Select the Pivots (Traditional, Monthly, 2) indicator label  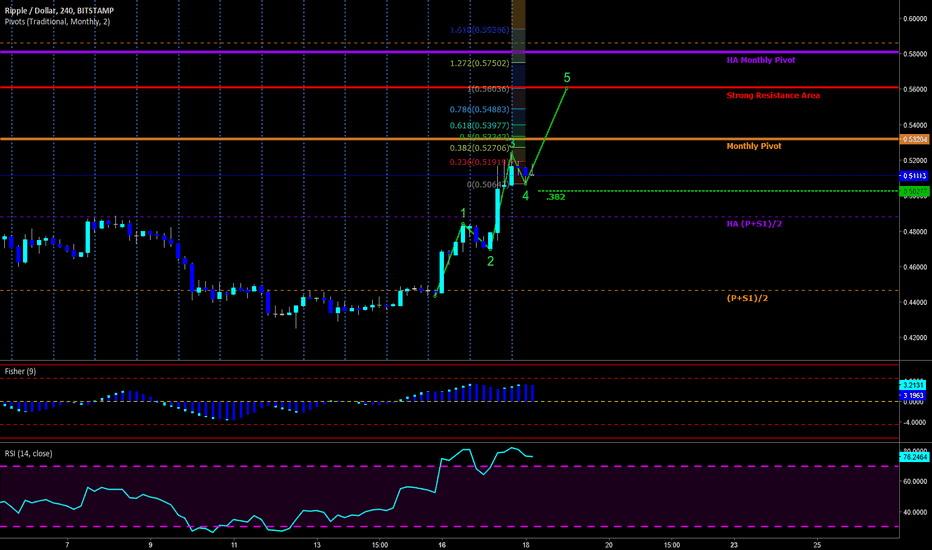(57, 21)
